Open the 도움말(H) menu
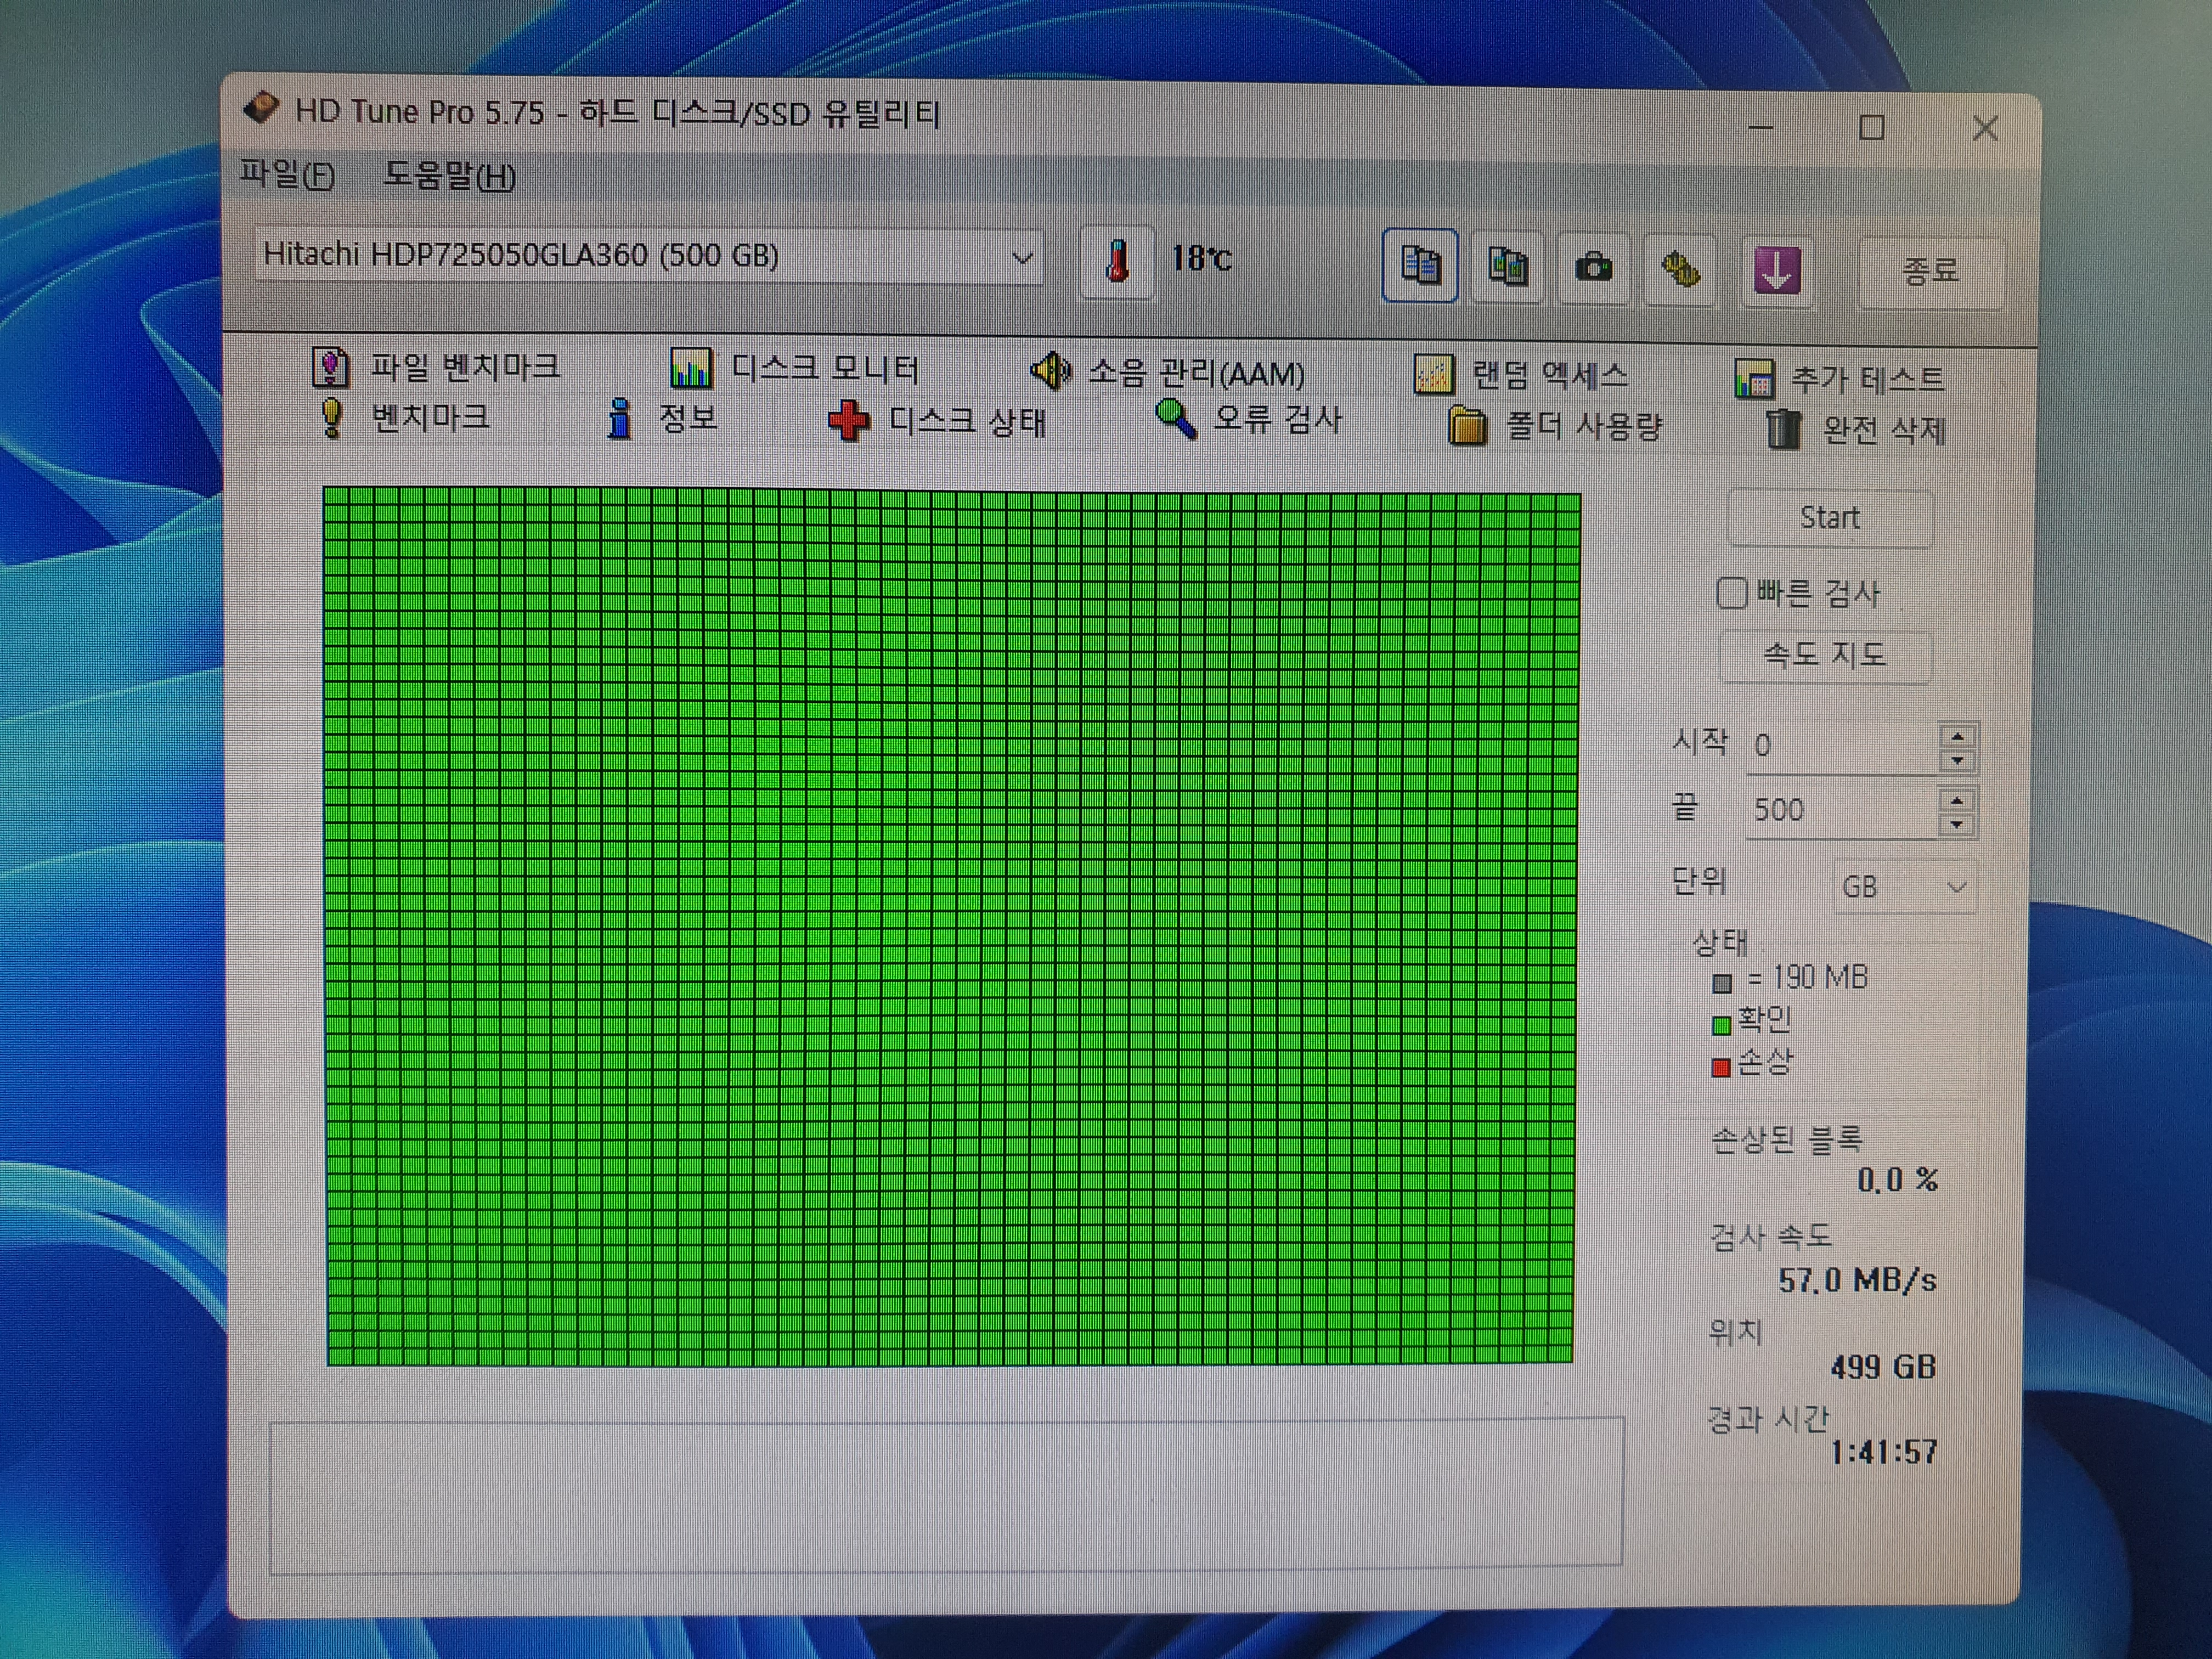 click(x=450, y=176)
